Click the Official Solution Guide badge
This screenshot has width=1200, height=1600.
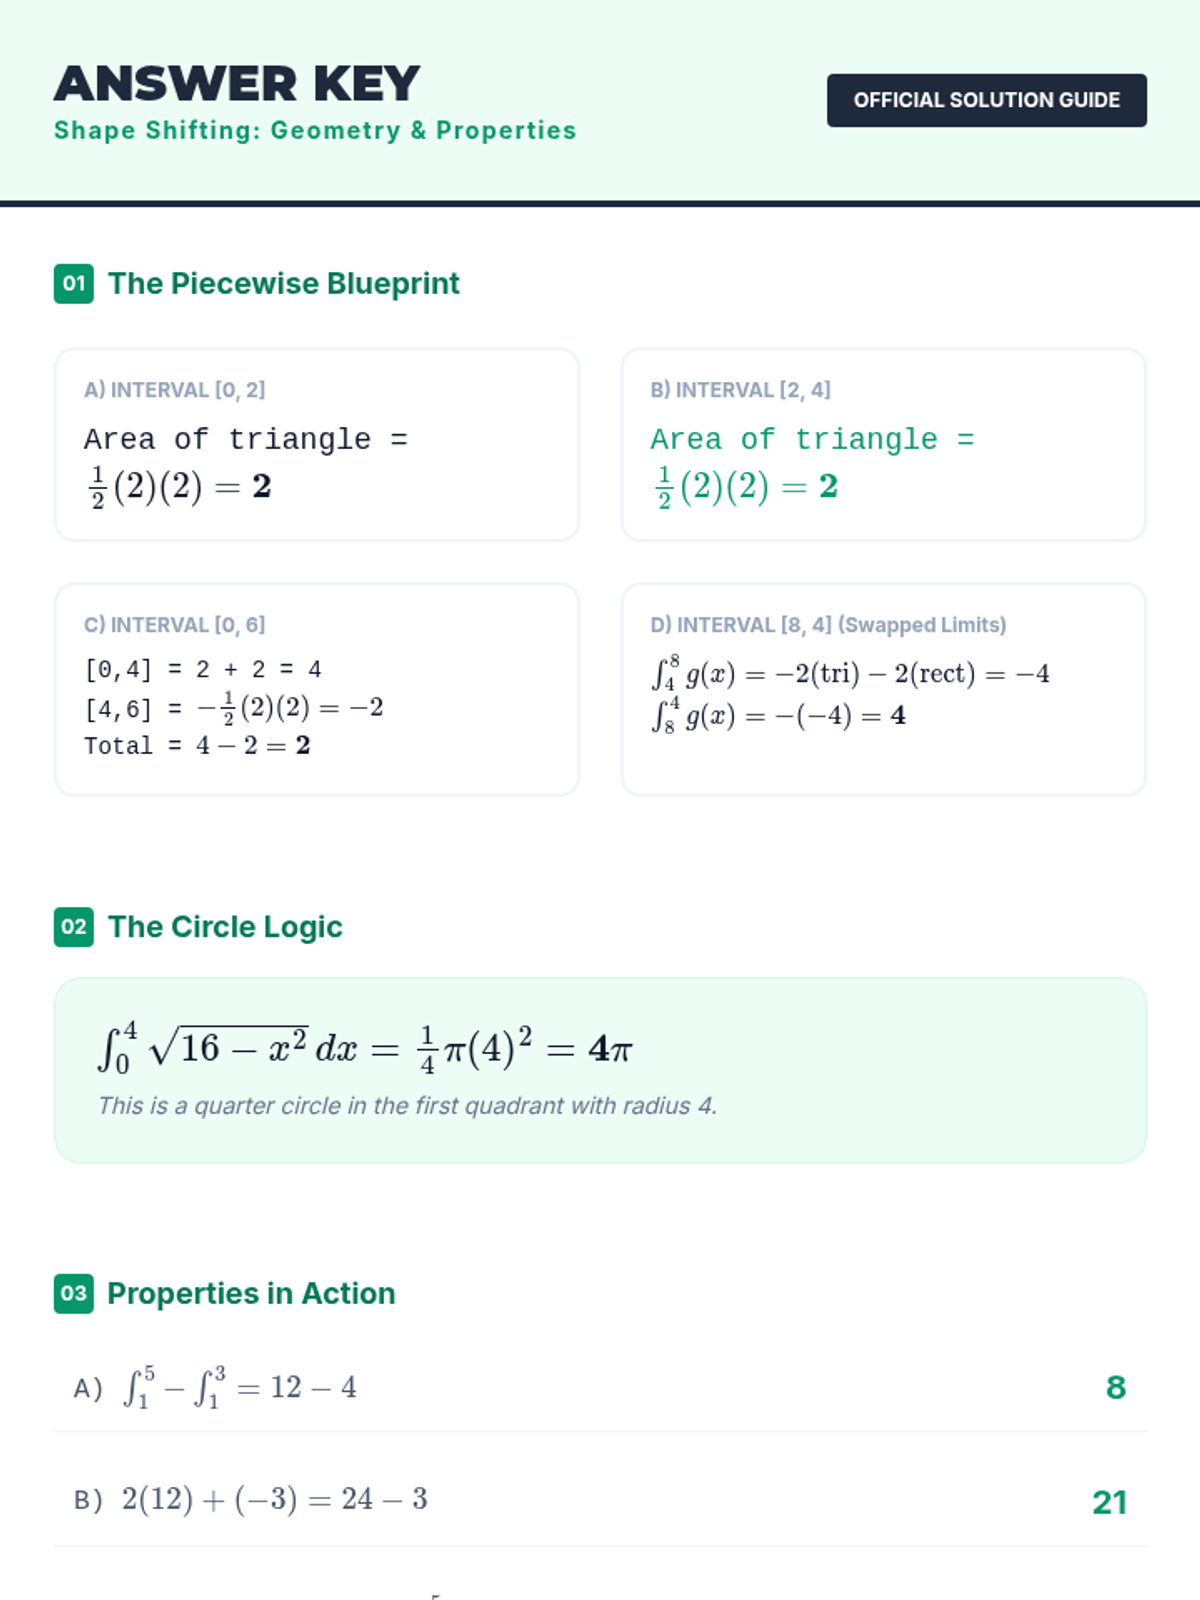coord(986,100)
